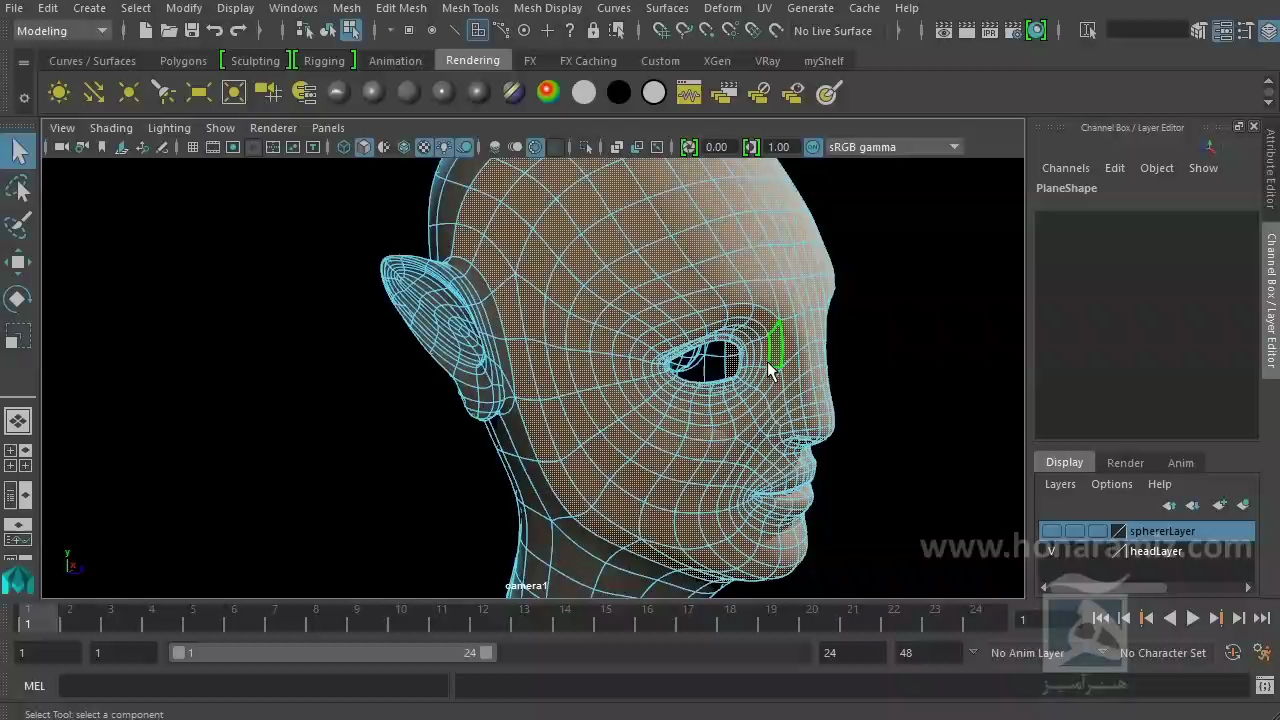Image resolution: width=1280 pixels, height=720 pixels.
Task: Open the shelf options gear menu
Action: (24, 98)
